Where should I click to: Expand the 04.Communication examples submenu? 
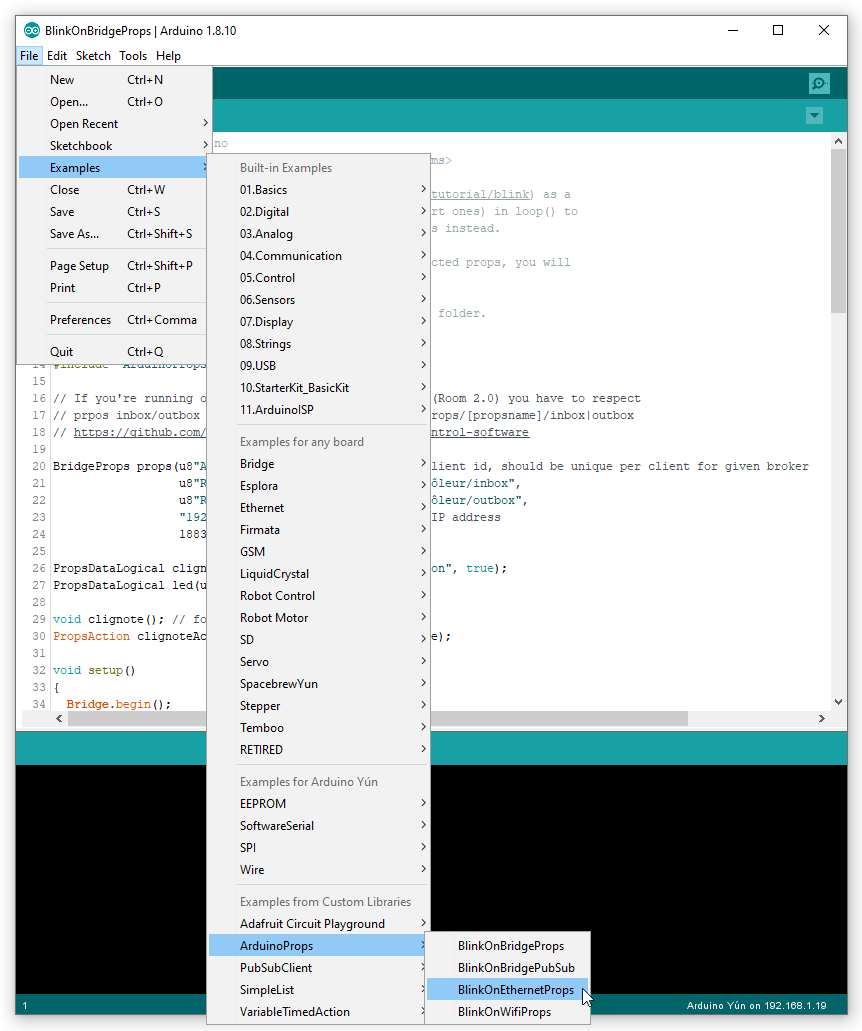point(319,256)
